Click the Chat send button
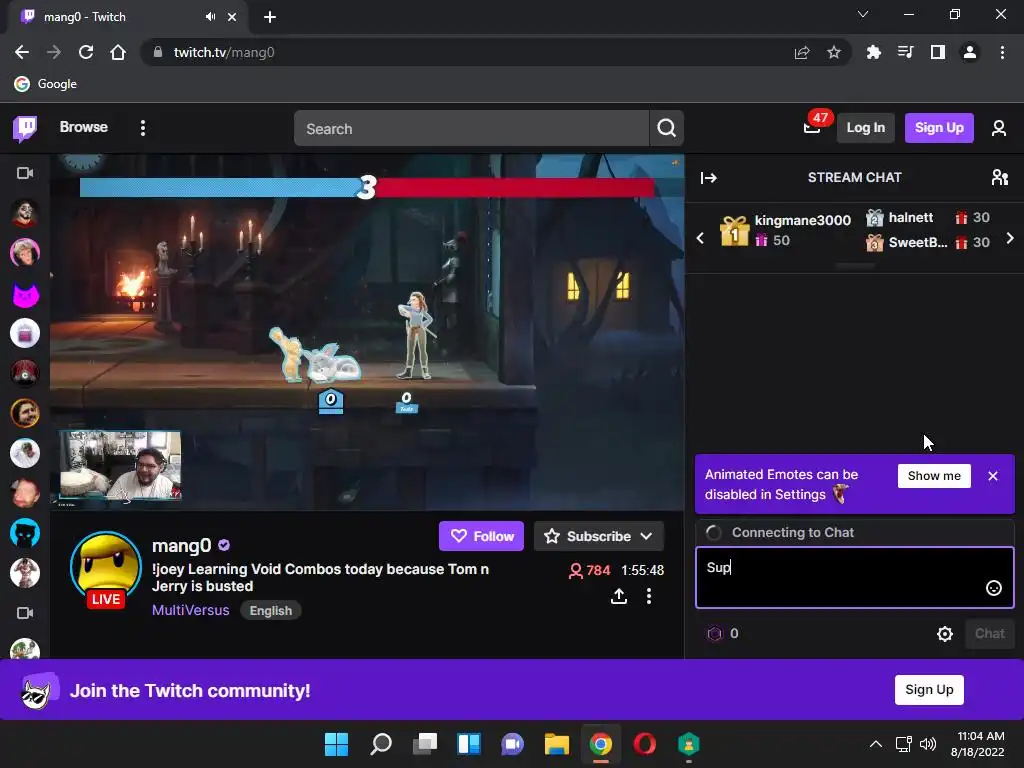Screen dimensions: 1024x768 tap(989, 633)
